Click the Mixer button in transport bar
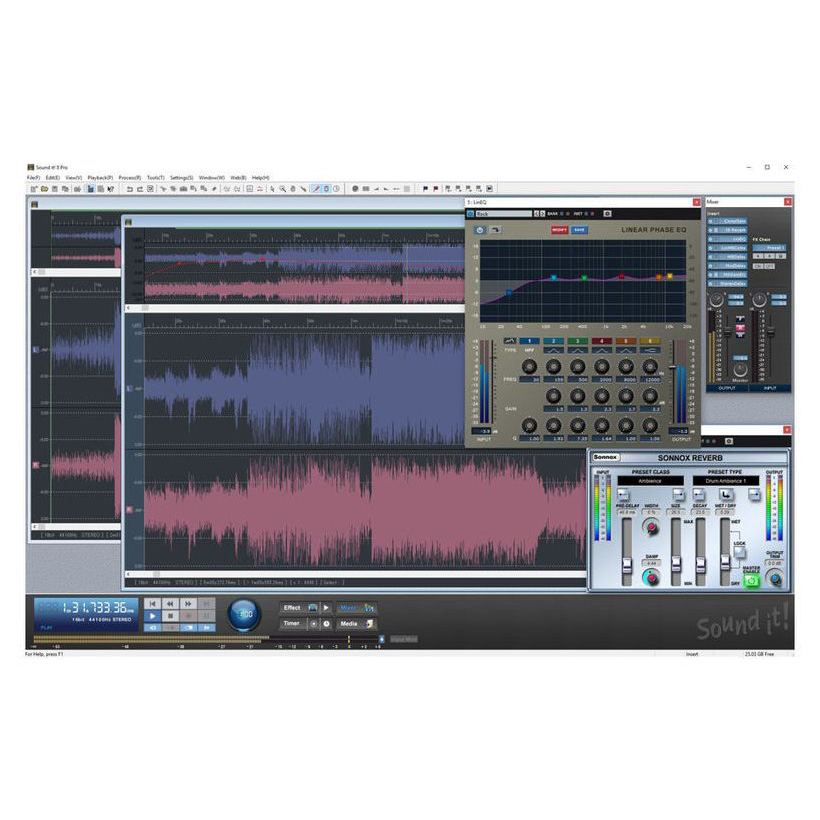820x820 pixels. (x=356, y=608)
